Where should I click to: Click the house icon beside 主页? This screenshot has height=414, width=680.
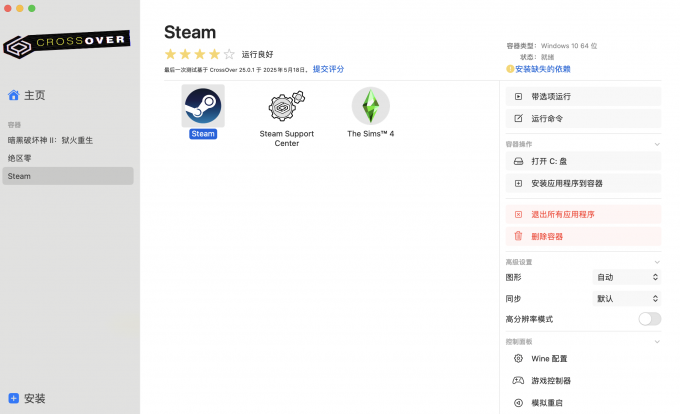coord(13,95)
